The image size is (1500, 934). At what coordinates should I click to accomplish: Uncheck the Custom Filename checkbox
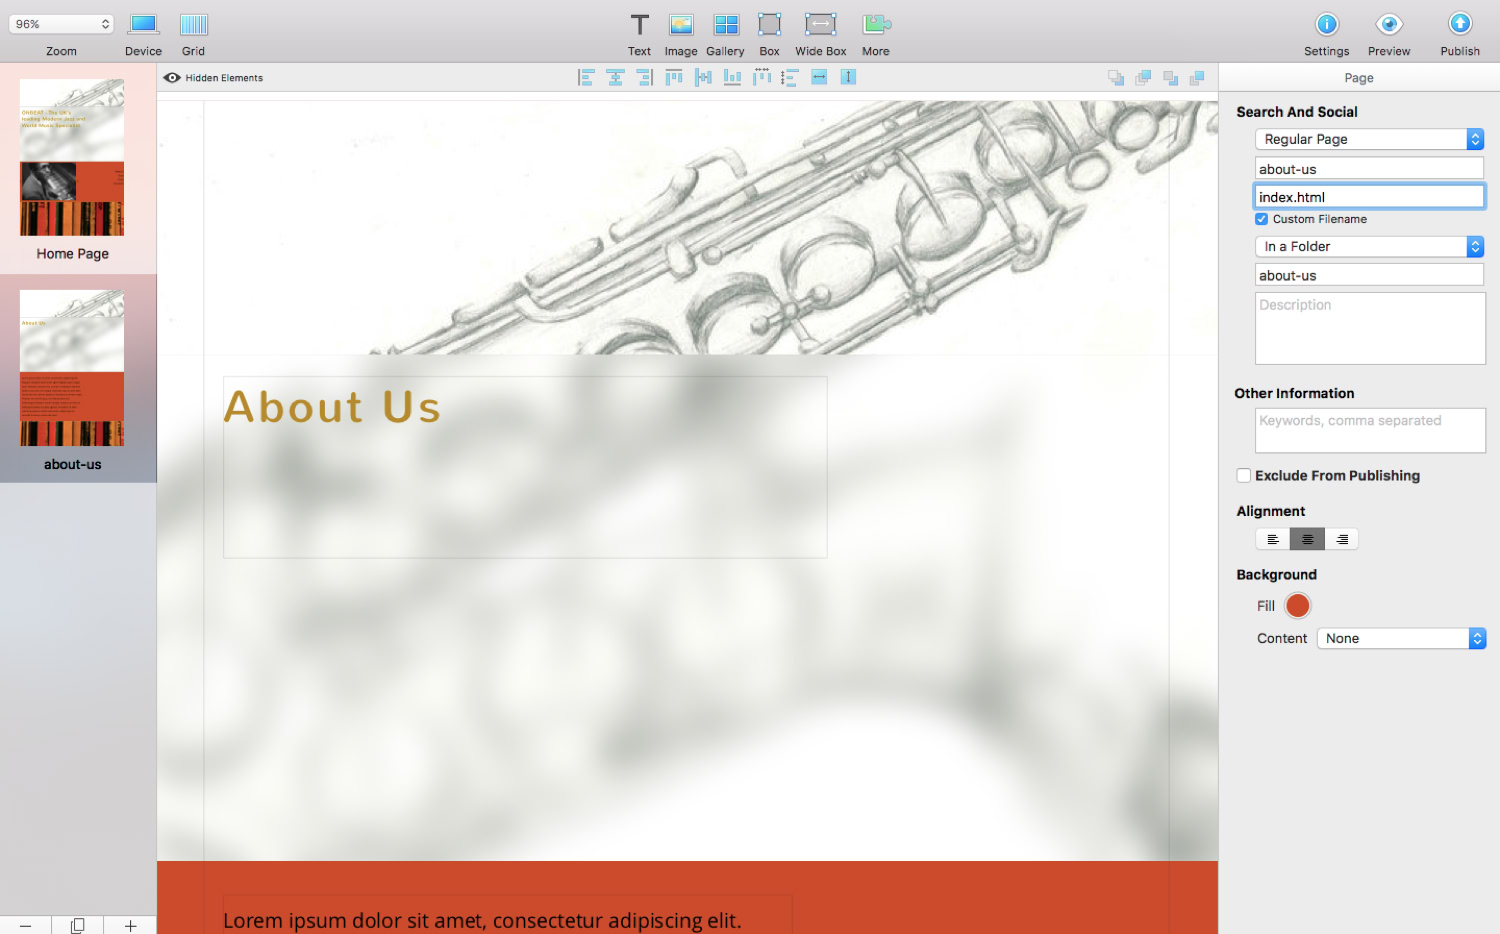(1262, 219)
